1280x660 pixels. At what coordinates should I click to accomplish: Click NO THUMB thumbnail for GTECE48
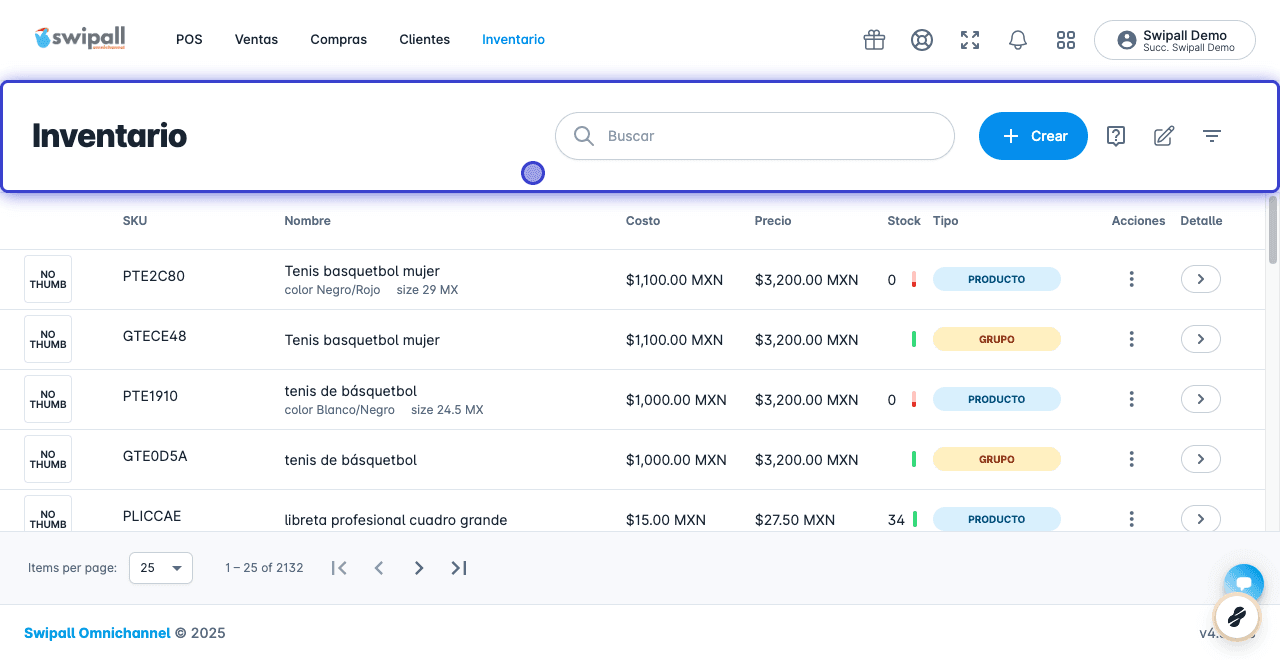(x=48, y=339)
